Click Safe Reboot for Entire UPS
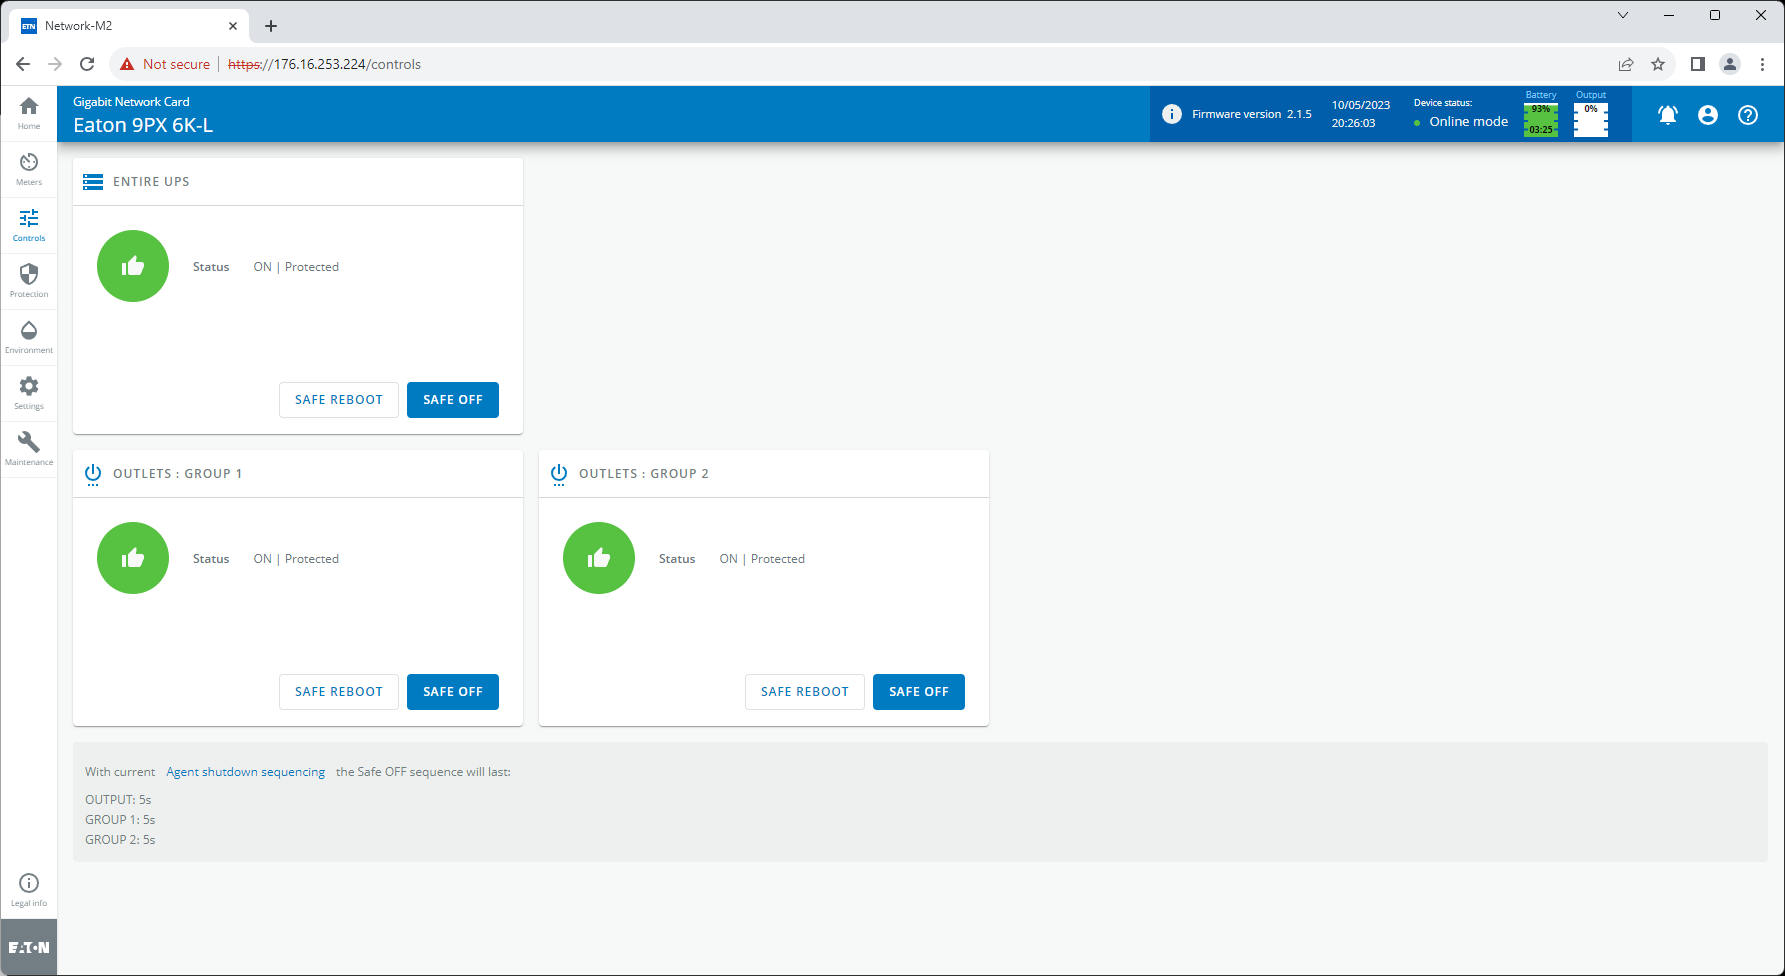 [x=339, y=400]
